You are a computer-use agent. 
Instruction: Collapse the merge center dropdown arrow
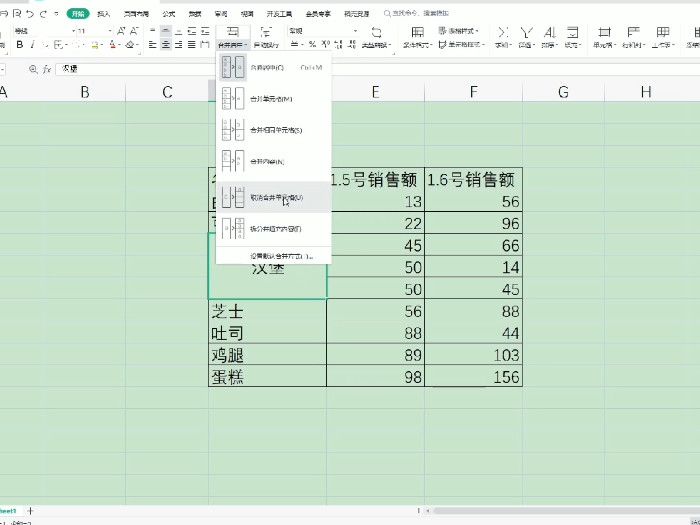(x=246, y=45)
